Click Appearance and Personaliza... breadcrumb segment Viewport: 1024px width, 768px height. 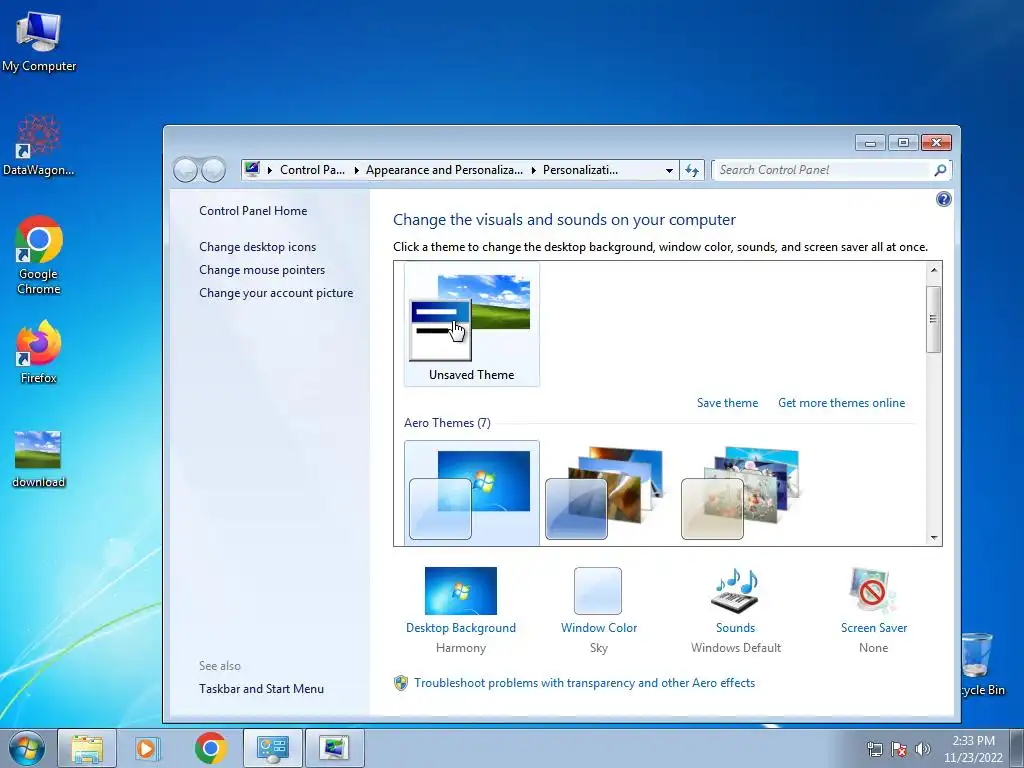(444, 170)
